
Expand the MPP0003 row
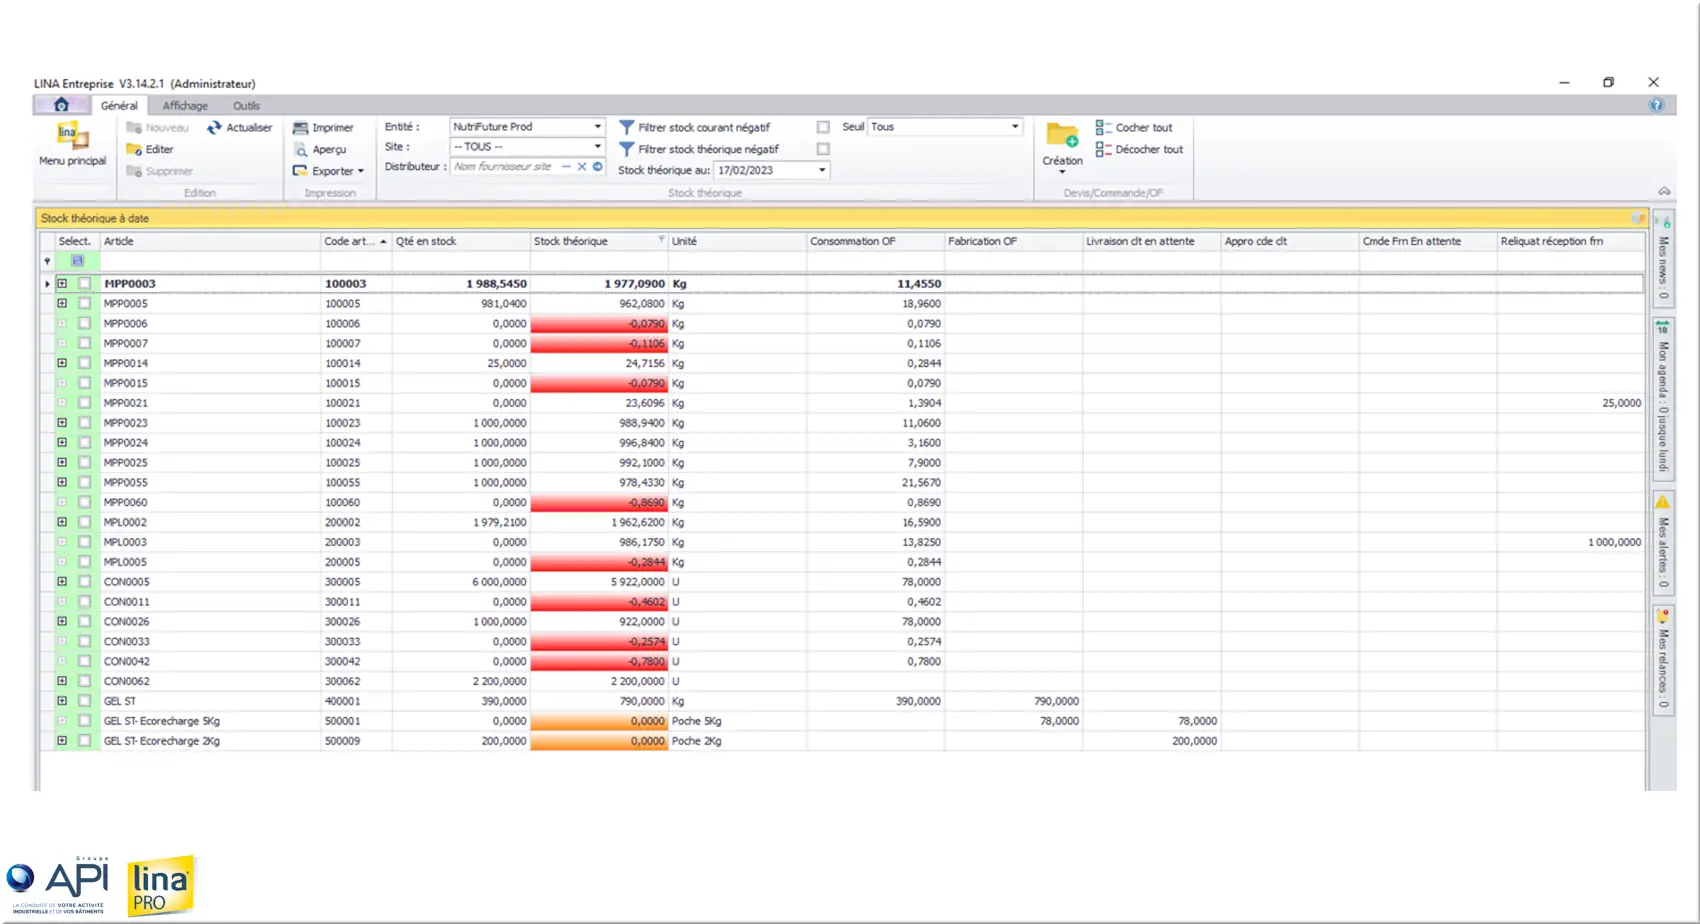62,284
